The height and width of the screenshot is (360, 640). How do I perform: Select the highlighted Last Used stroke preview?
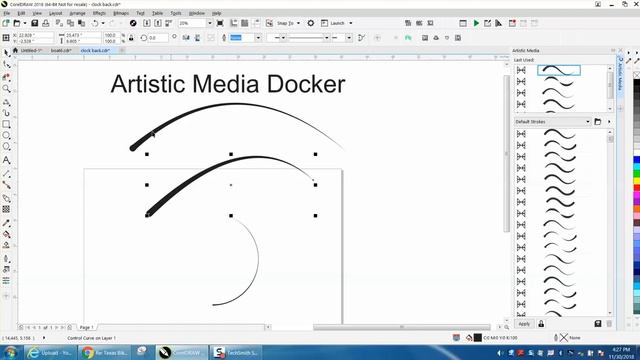tap(559, 70)
